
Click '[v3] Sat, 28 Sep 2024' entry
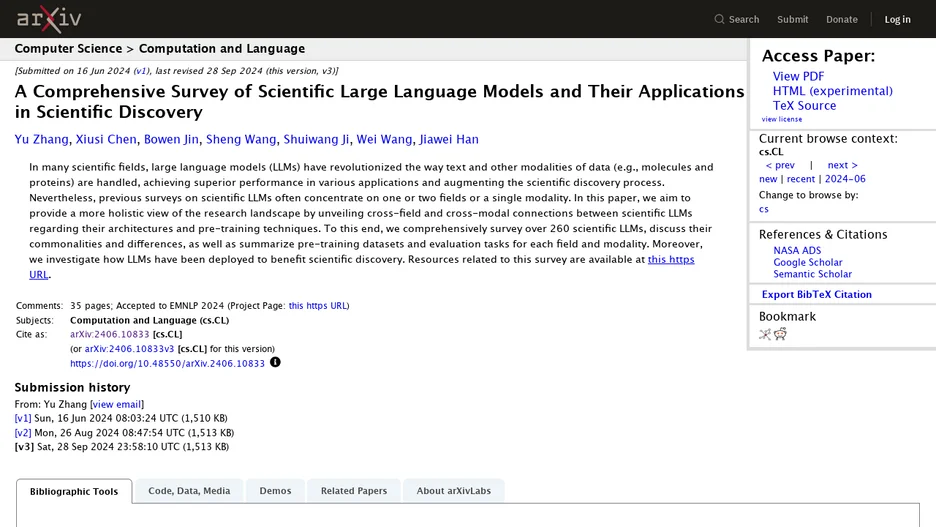click(121, 447)
